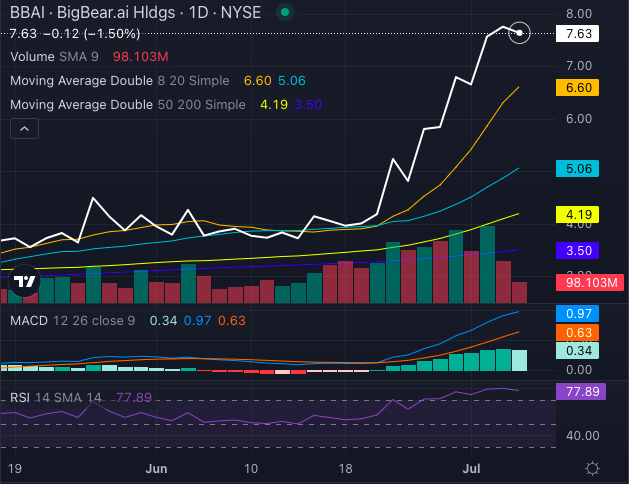This screenshot has width=629, height=484.
Task: Click the price change -0.12 (-1.50%) text
Action: point(91,34)
